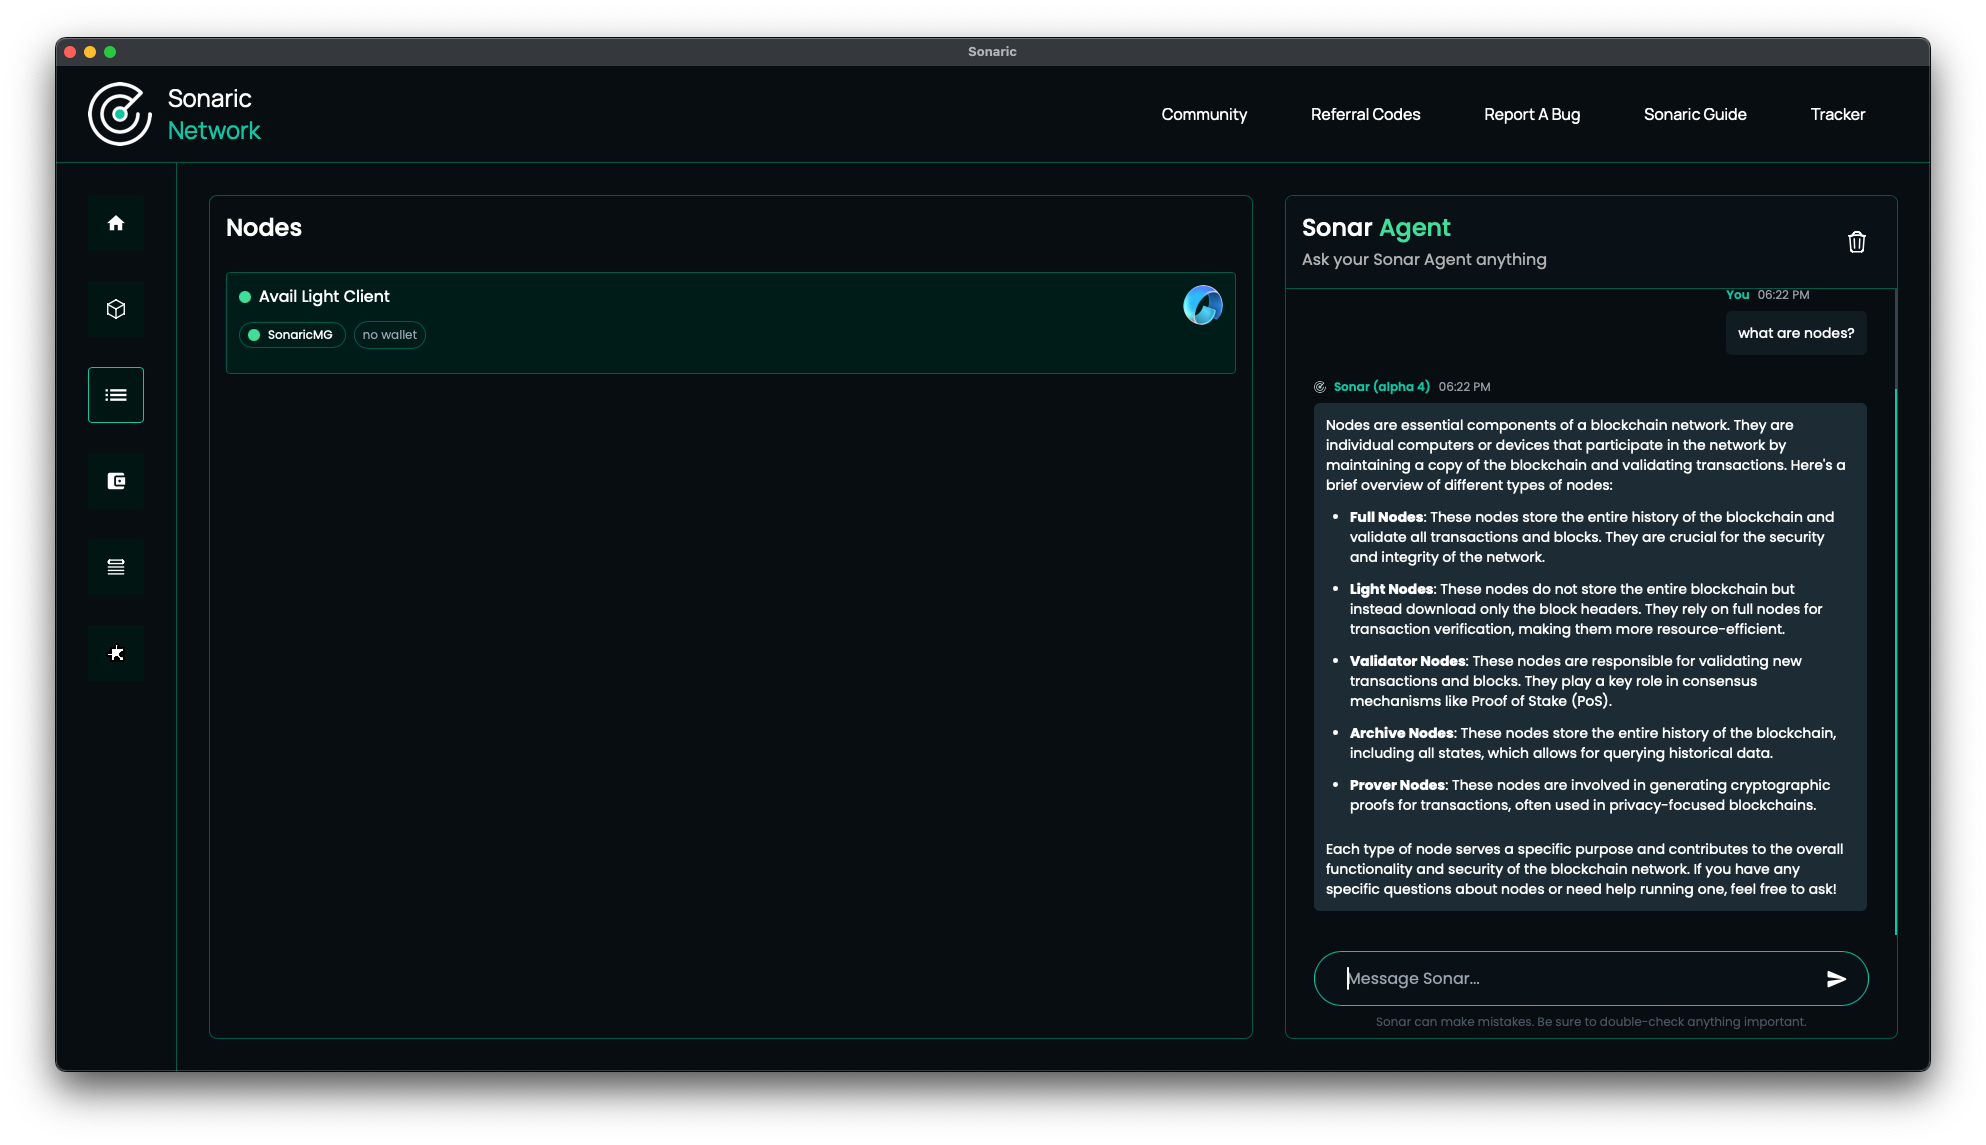Click the macOS green fullscreen button
Image resolution: width=1986 pixels, height=1145 pixels.
pyautogui.click(x=110, y=52)
